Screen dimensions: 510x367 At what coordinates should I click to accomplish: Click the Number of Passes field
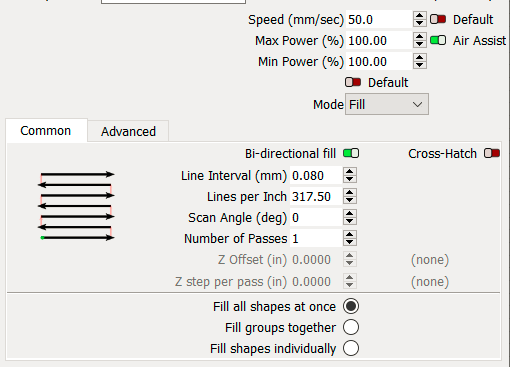click(x=316, y=238)
